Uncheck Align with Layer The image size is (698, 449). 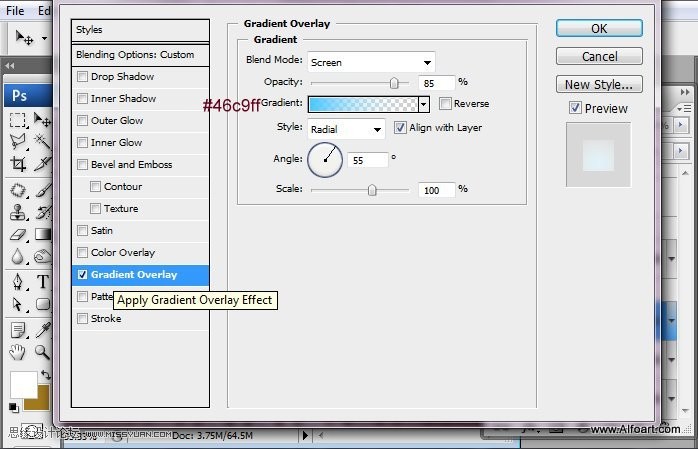(x=400, y=128)
